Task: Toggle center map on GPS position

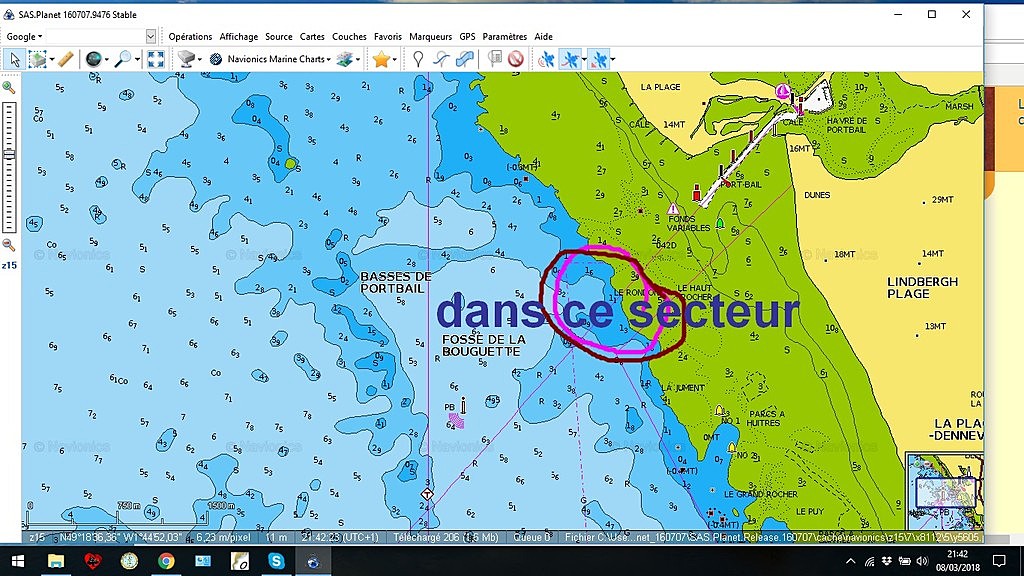Action: [599, 59]
